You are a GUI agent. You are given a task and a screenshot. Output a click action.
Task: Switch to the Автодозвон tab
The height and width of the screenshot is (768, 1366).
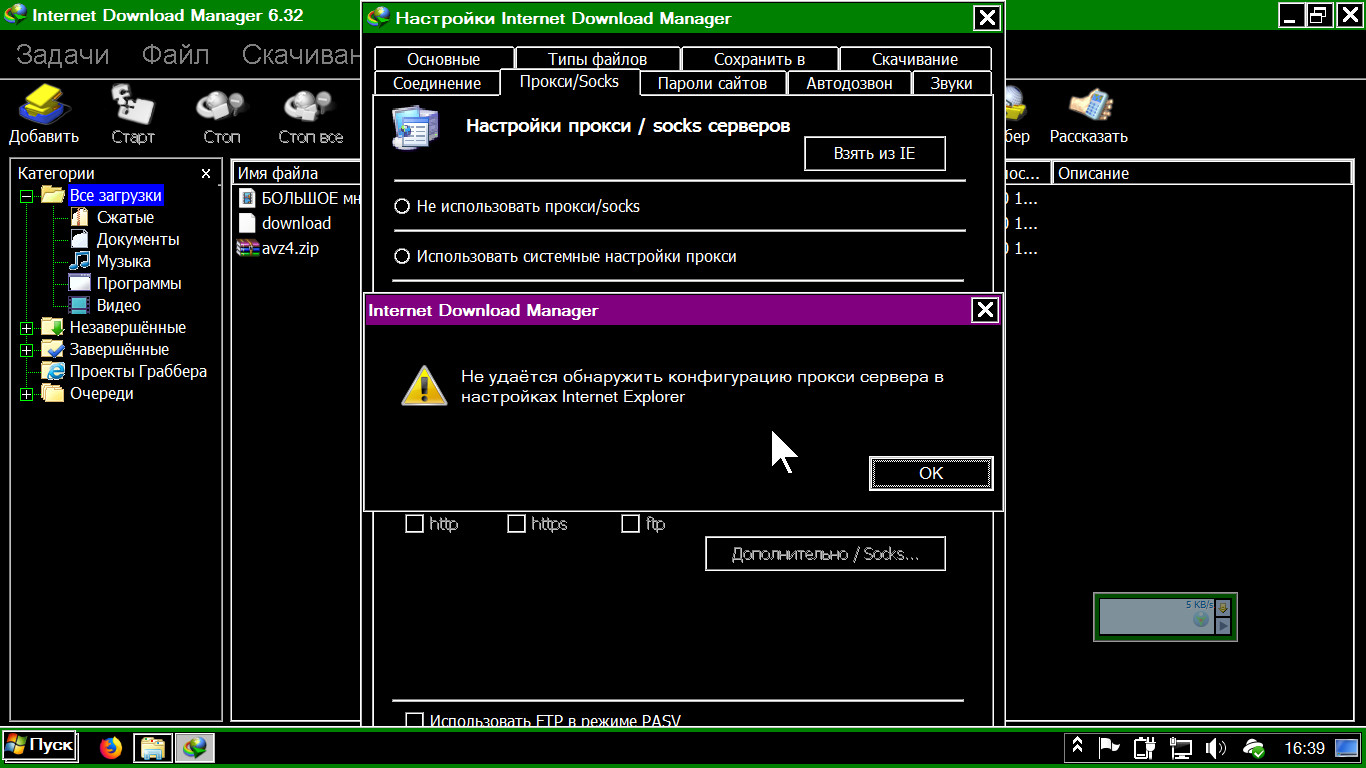point(849,84)
